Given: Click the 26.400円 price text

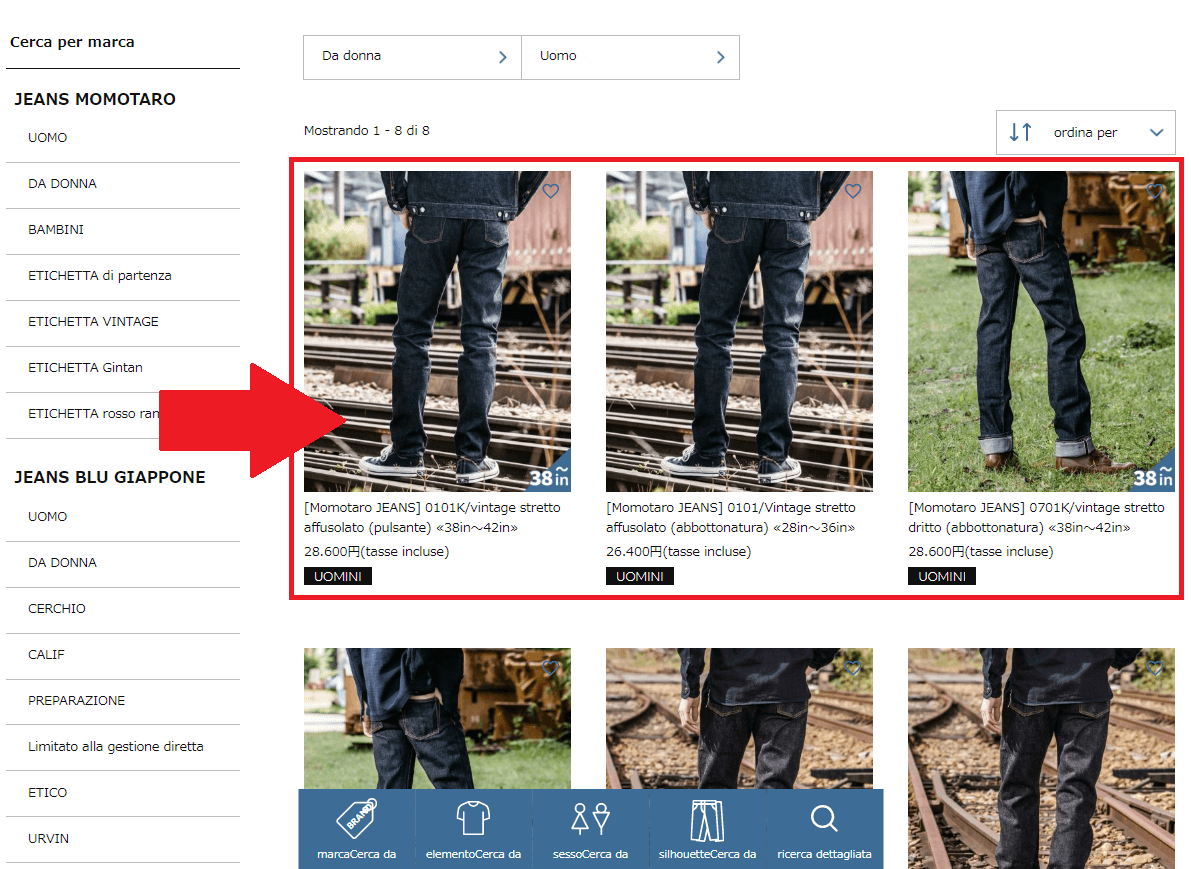Looking at the screenshot, I should tap(678, 551).
